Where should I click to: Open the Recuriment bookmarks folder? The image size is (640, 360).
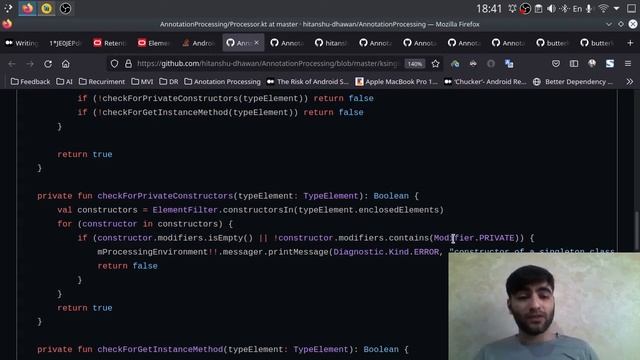(x=102, y=82)
